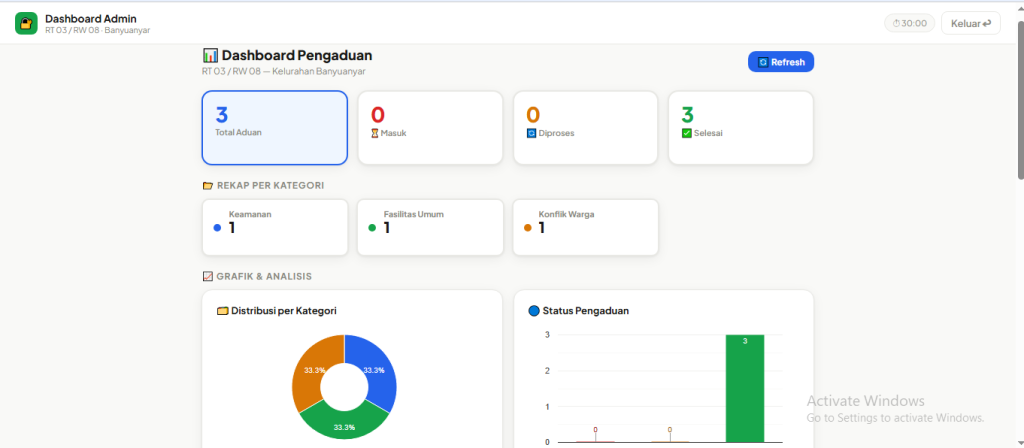Click the chart icon beside Grafik & Analisis
The width and height of the screenshot is (1024, 448).
pyautogui.click(x=207, y=276)
